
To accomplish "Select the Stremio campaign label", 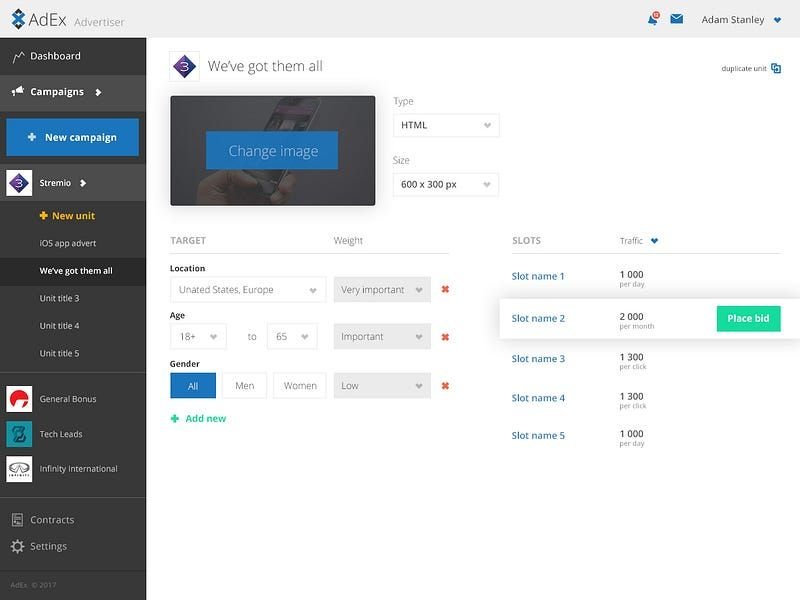I will click(x=55, y=183).
